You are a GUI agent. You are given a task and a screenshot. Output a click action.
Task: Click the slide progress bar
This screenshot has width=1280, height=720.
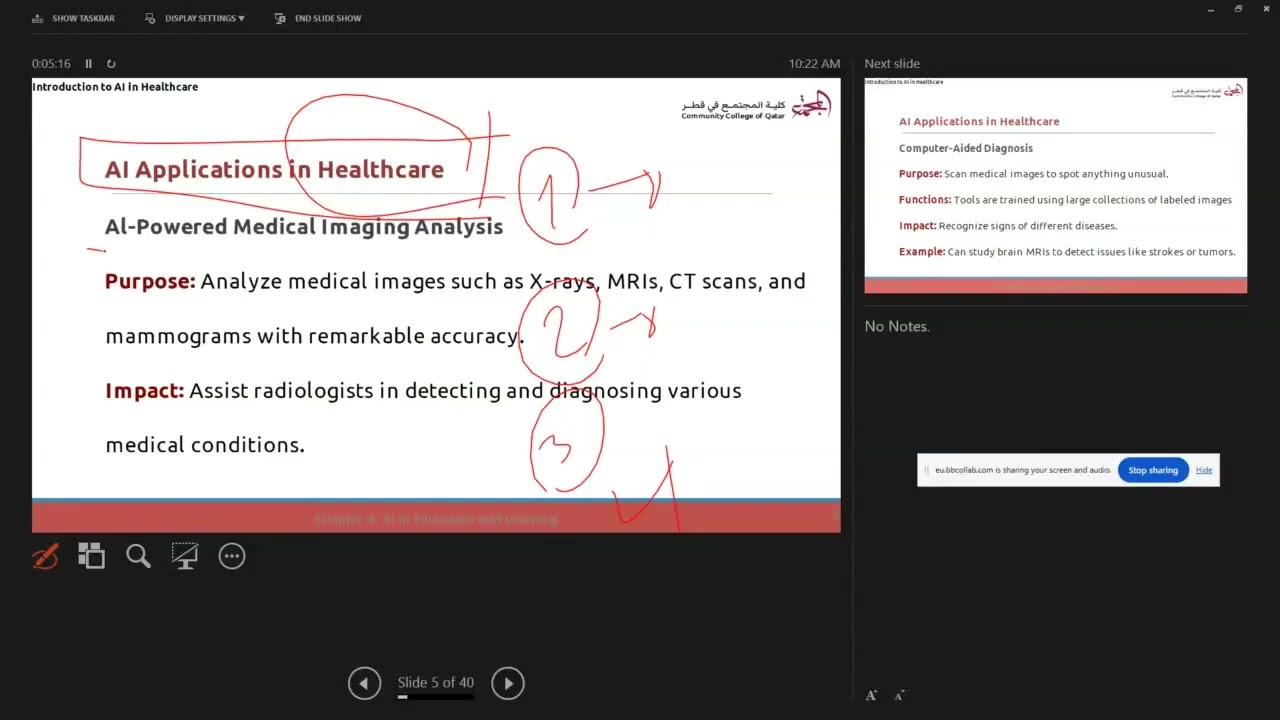pyautogui.click(x=436, y=697)
